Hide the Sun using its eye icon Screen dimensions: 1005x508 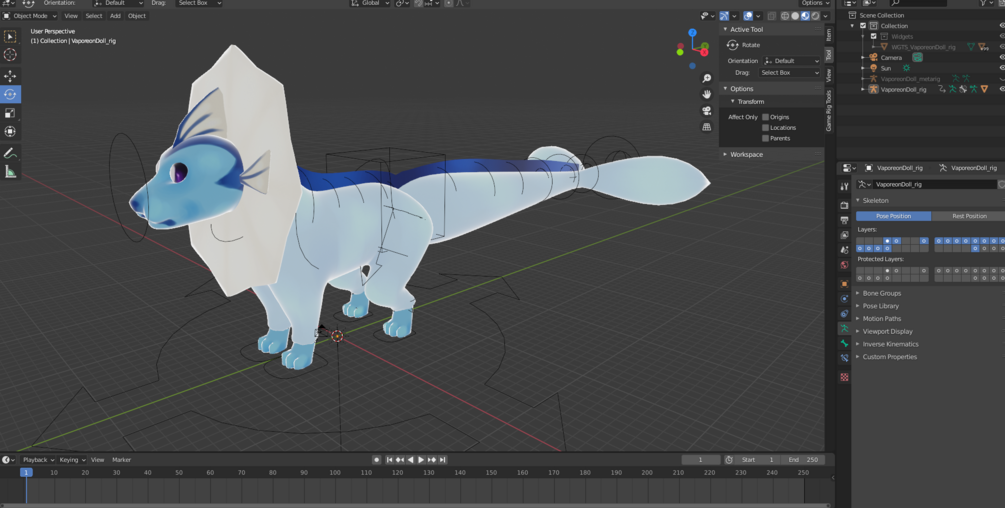[x=1002, y=68]
